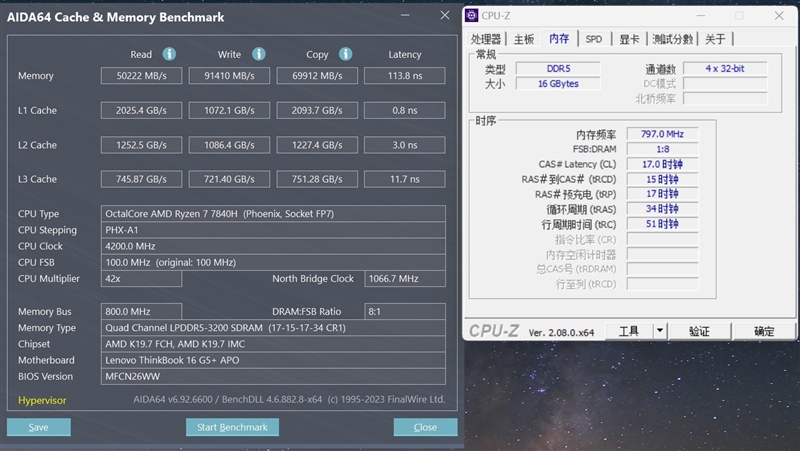This screenshot has width=800, height=451.
Task: Click the Close button in AIDA64
Action: pos(425,427)
